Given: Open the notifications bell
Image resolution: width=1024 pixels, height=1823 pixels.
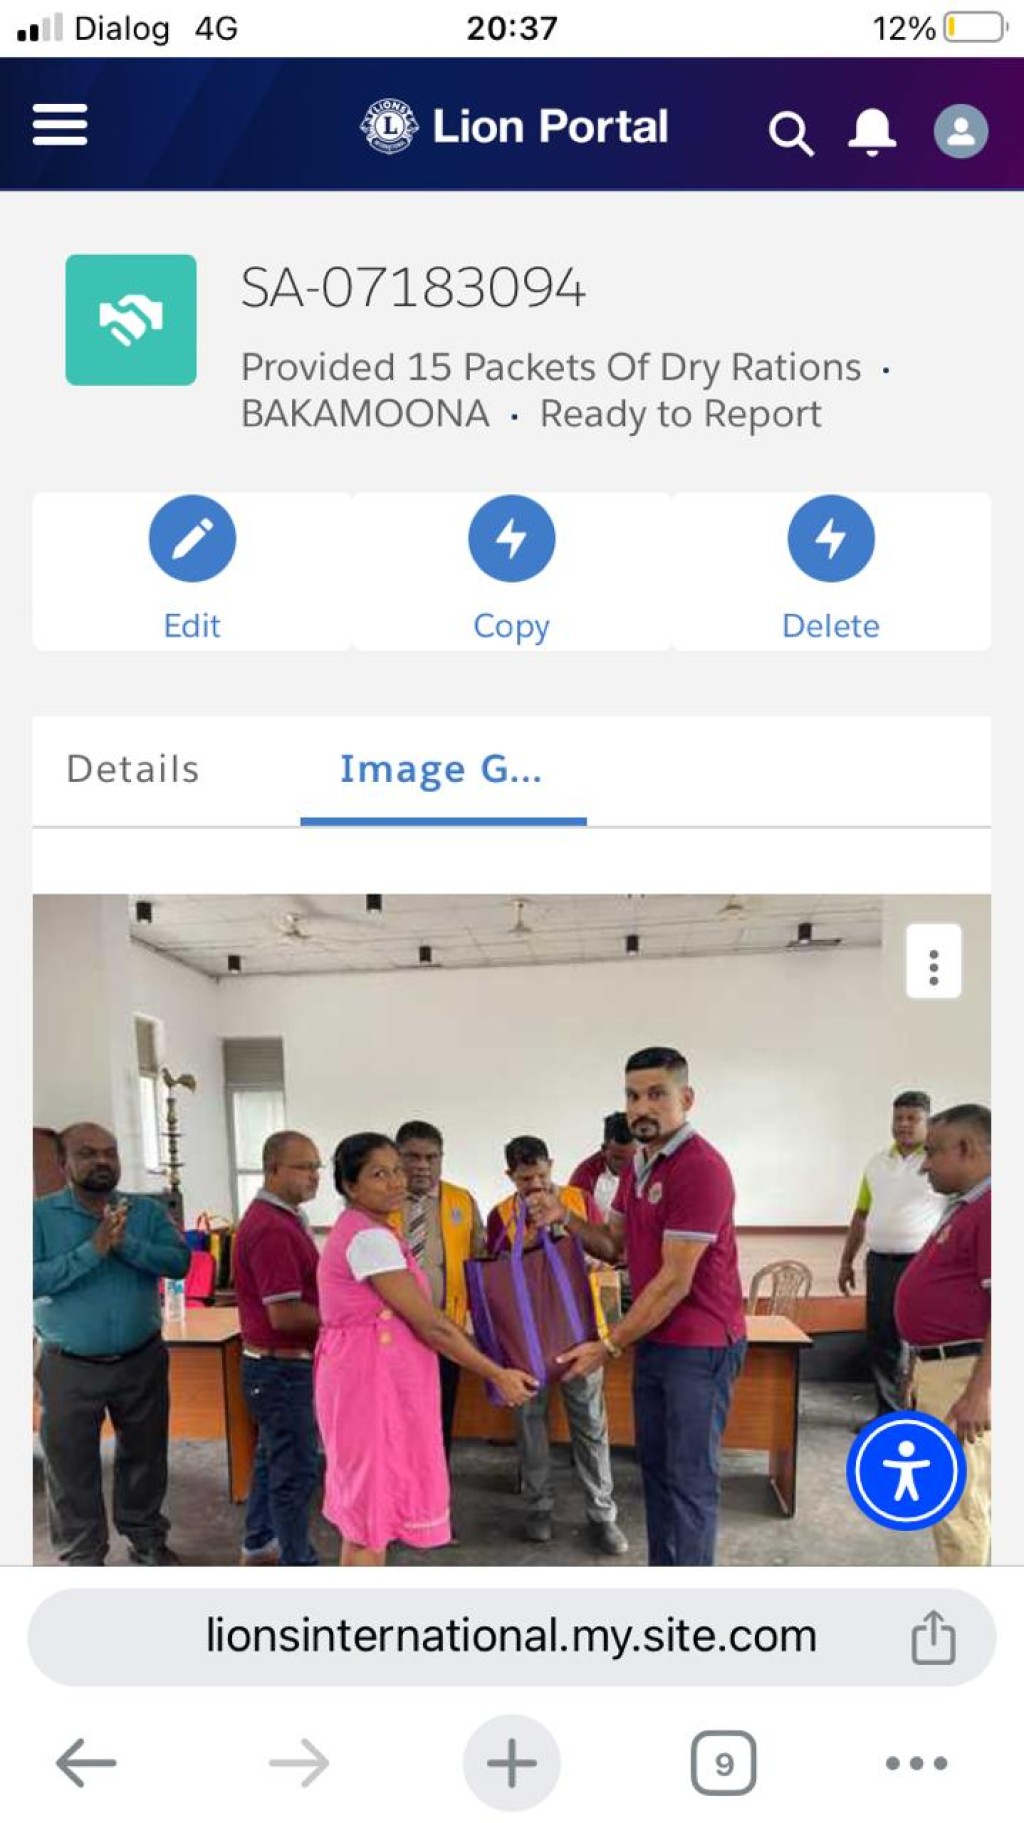Looking at the screenshot, I should [872, 131].
